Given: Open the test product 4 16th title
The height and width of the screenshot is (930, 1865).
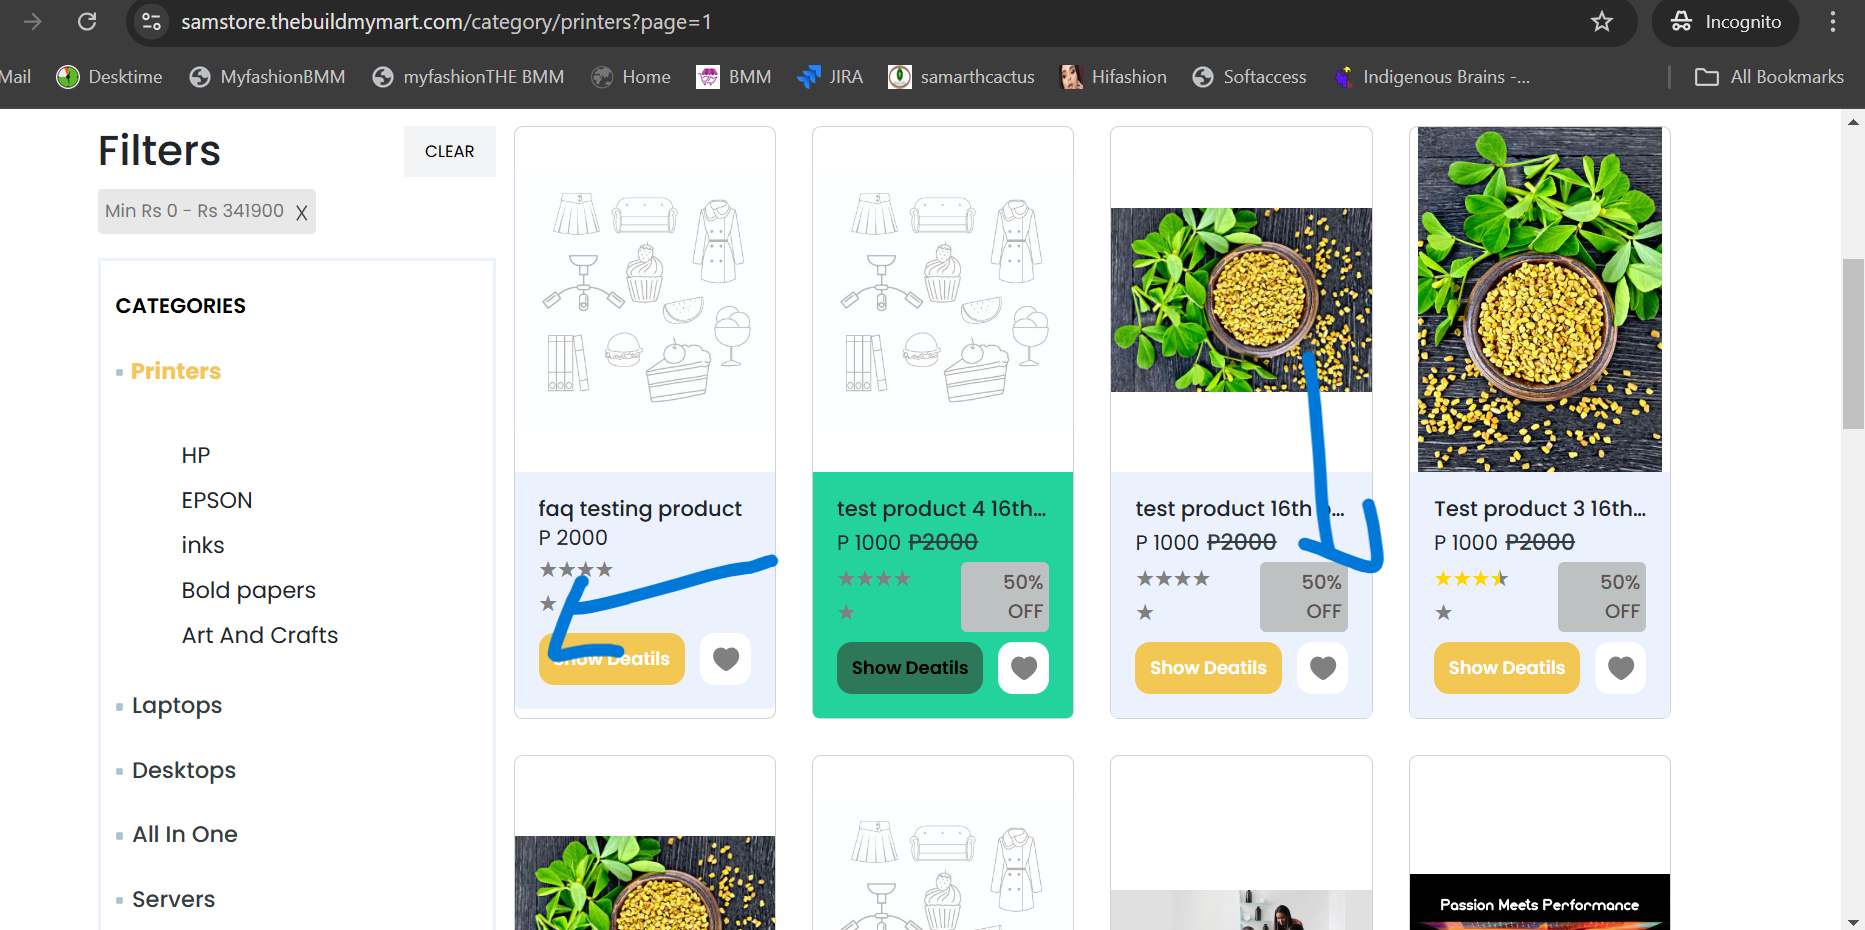Looking at the screenshot, I should tap(942, 509).
